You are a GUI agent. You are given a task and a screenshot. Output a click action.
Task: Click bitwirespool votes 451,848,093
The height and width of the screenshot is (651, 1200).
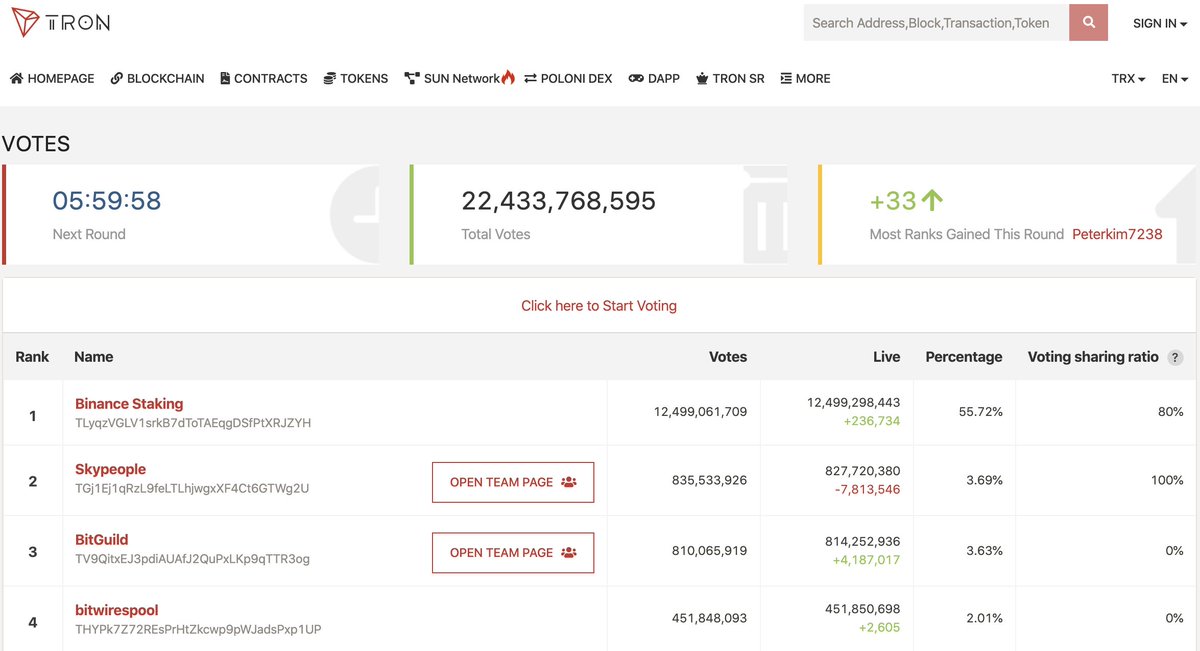(709, 618)
